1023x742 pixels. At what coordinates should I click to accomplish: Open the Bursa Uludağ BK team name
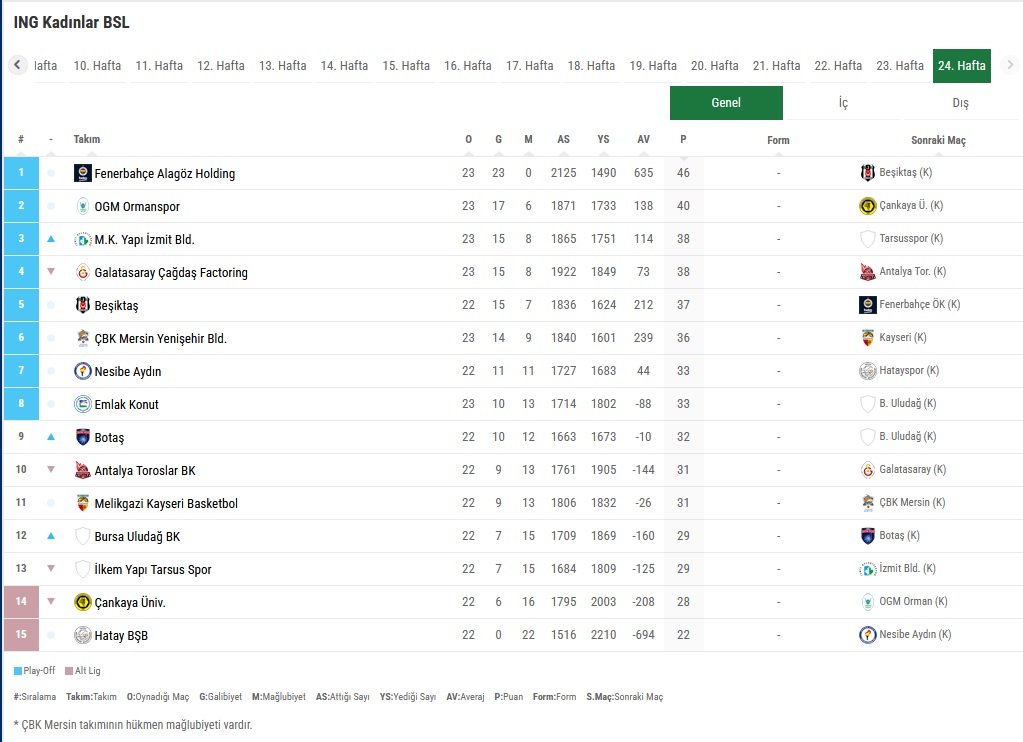coord(137,536)
